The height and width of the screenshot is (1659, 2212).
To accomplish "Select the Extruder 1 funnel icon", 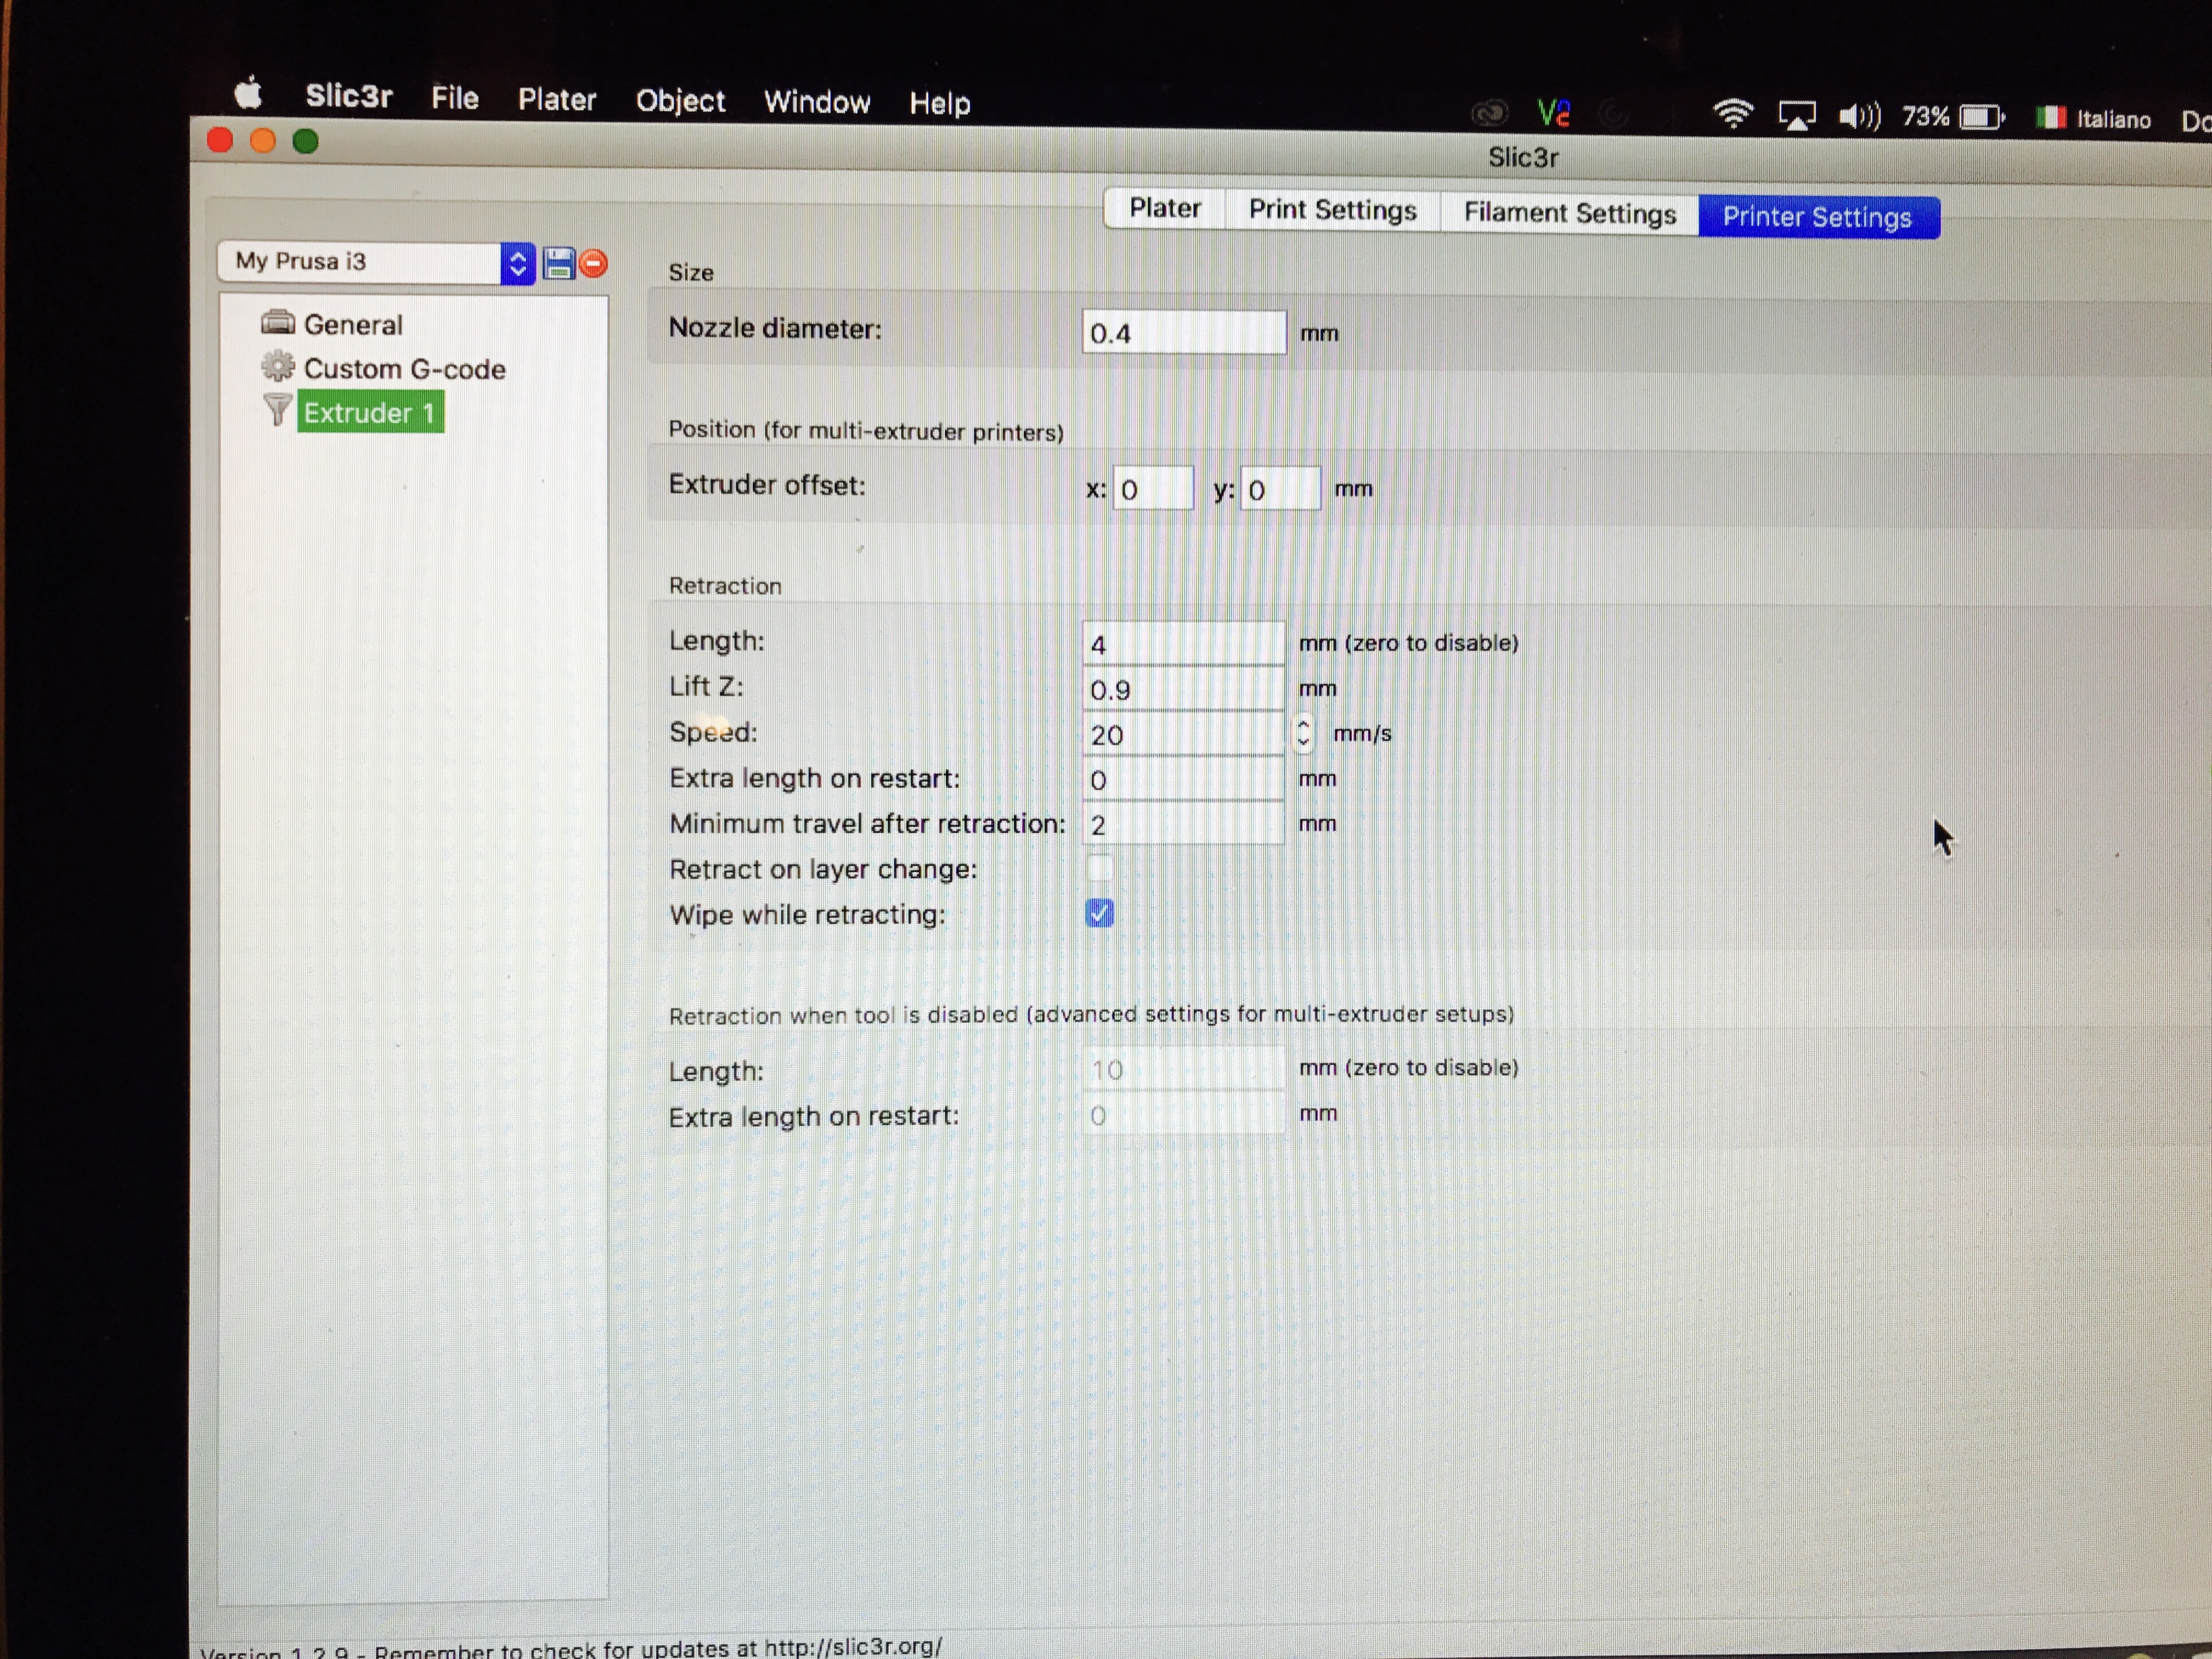I will [277, 410].
